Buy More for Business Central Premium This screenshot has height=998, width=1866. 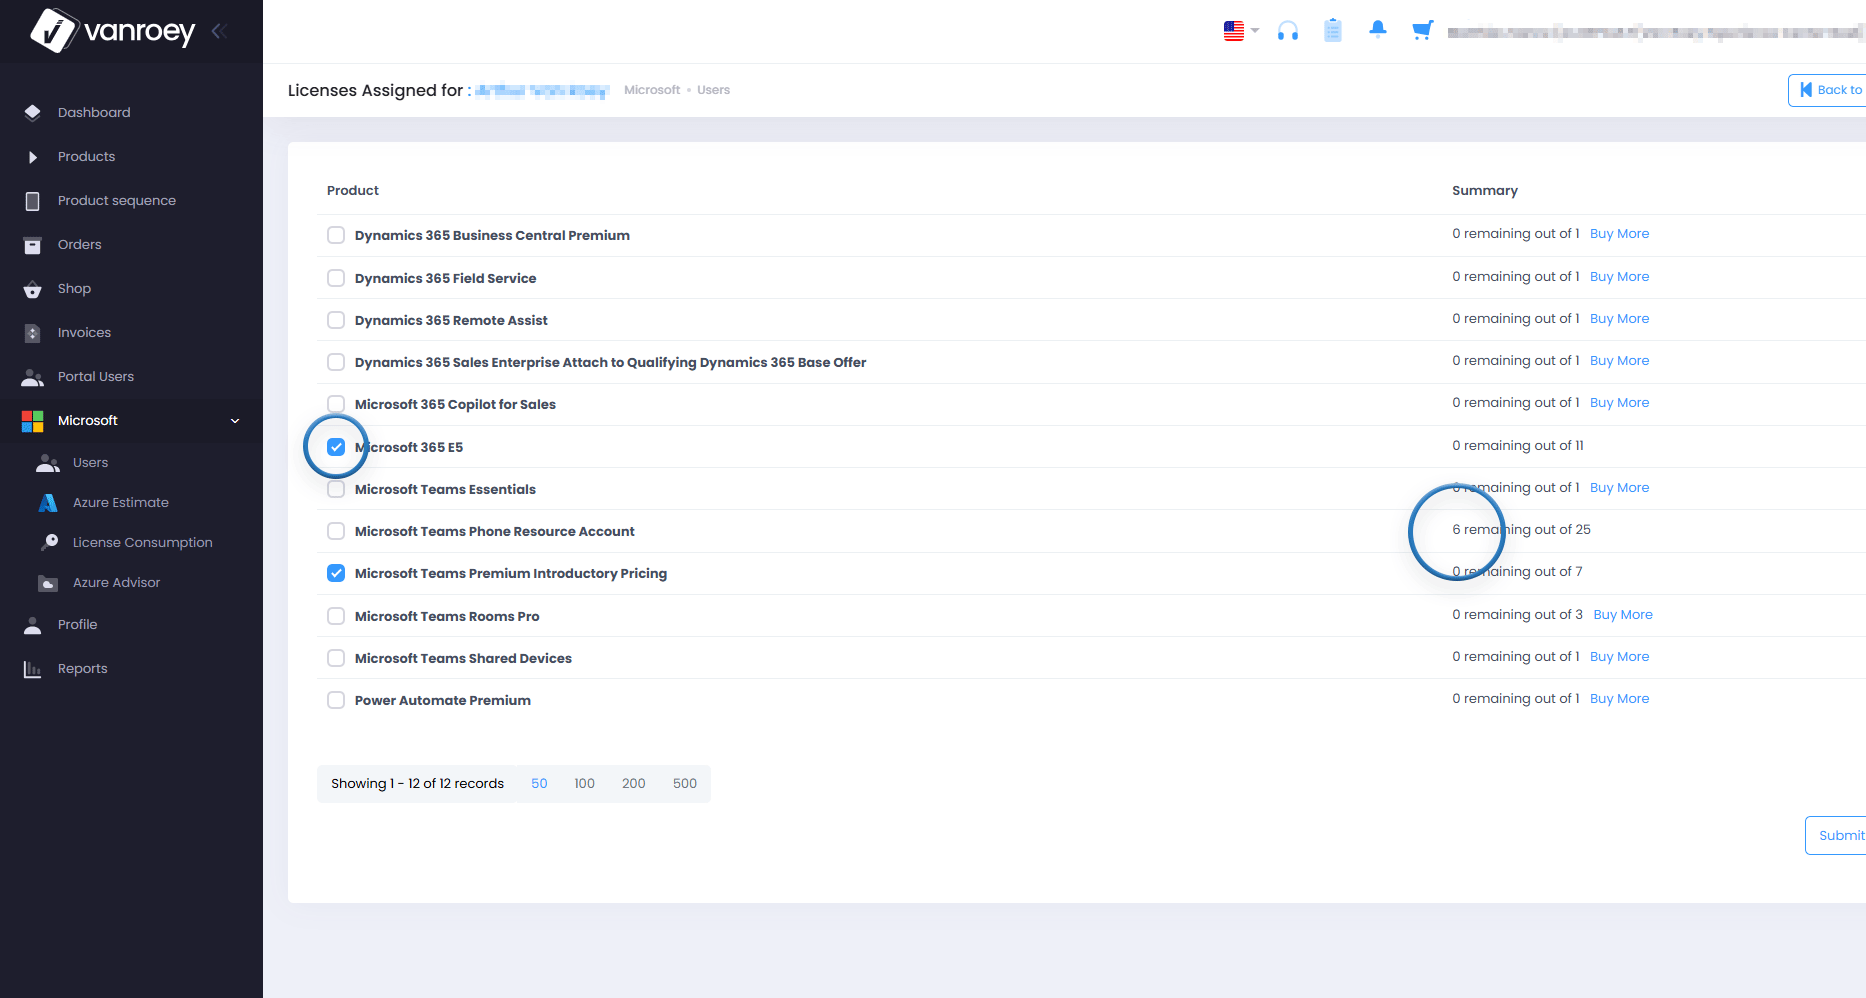point(1619,234)
